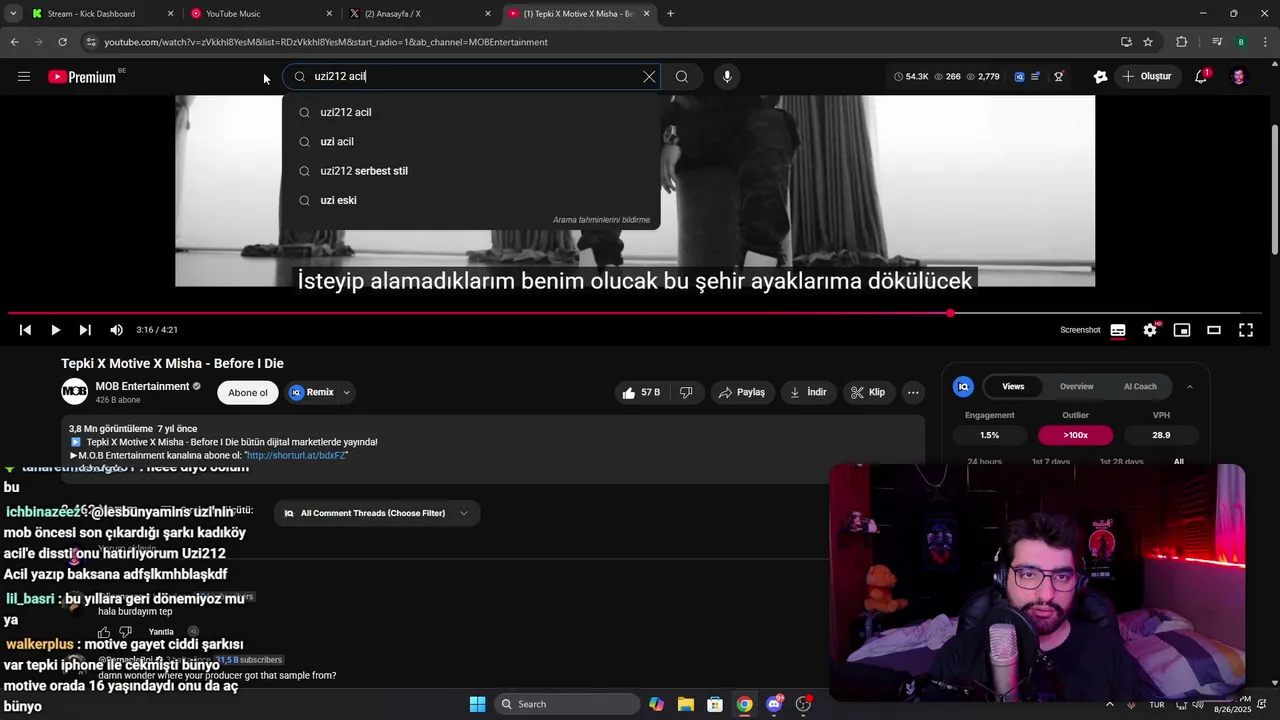Seek using the red progress bar handle
The width and height of the screenshot is (1280, 720).
950,313
